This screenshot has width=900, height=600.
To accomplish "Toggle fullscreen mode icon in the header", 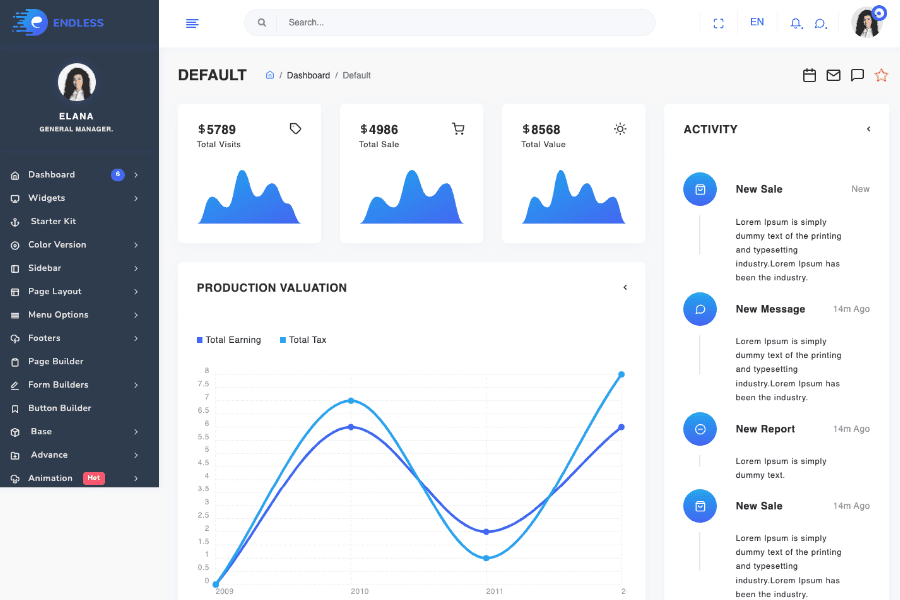I will coord(718,22).
